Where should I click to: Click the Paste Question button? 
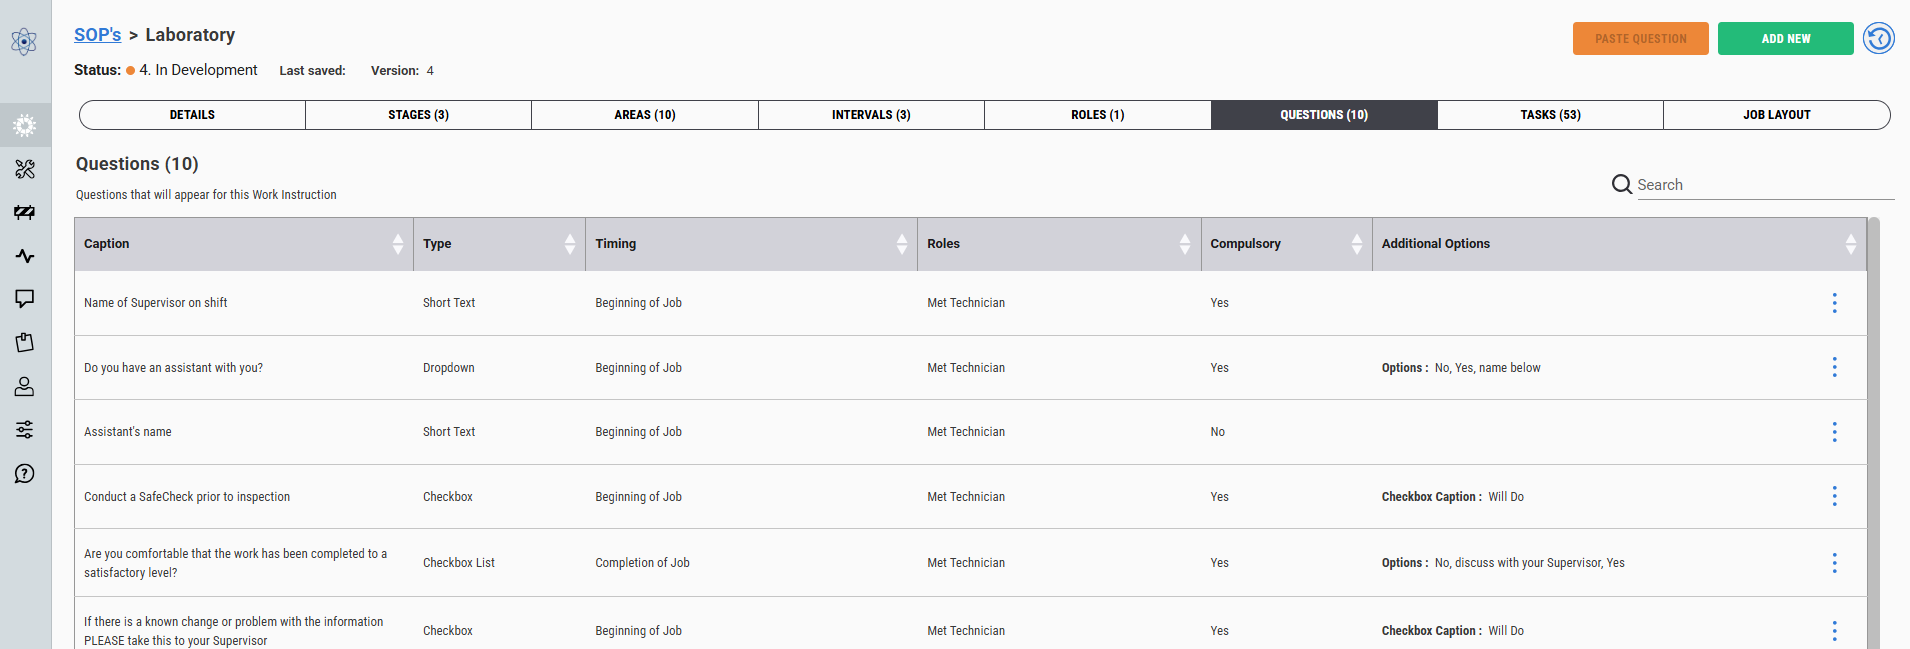pos(1640,39)
